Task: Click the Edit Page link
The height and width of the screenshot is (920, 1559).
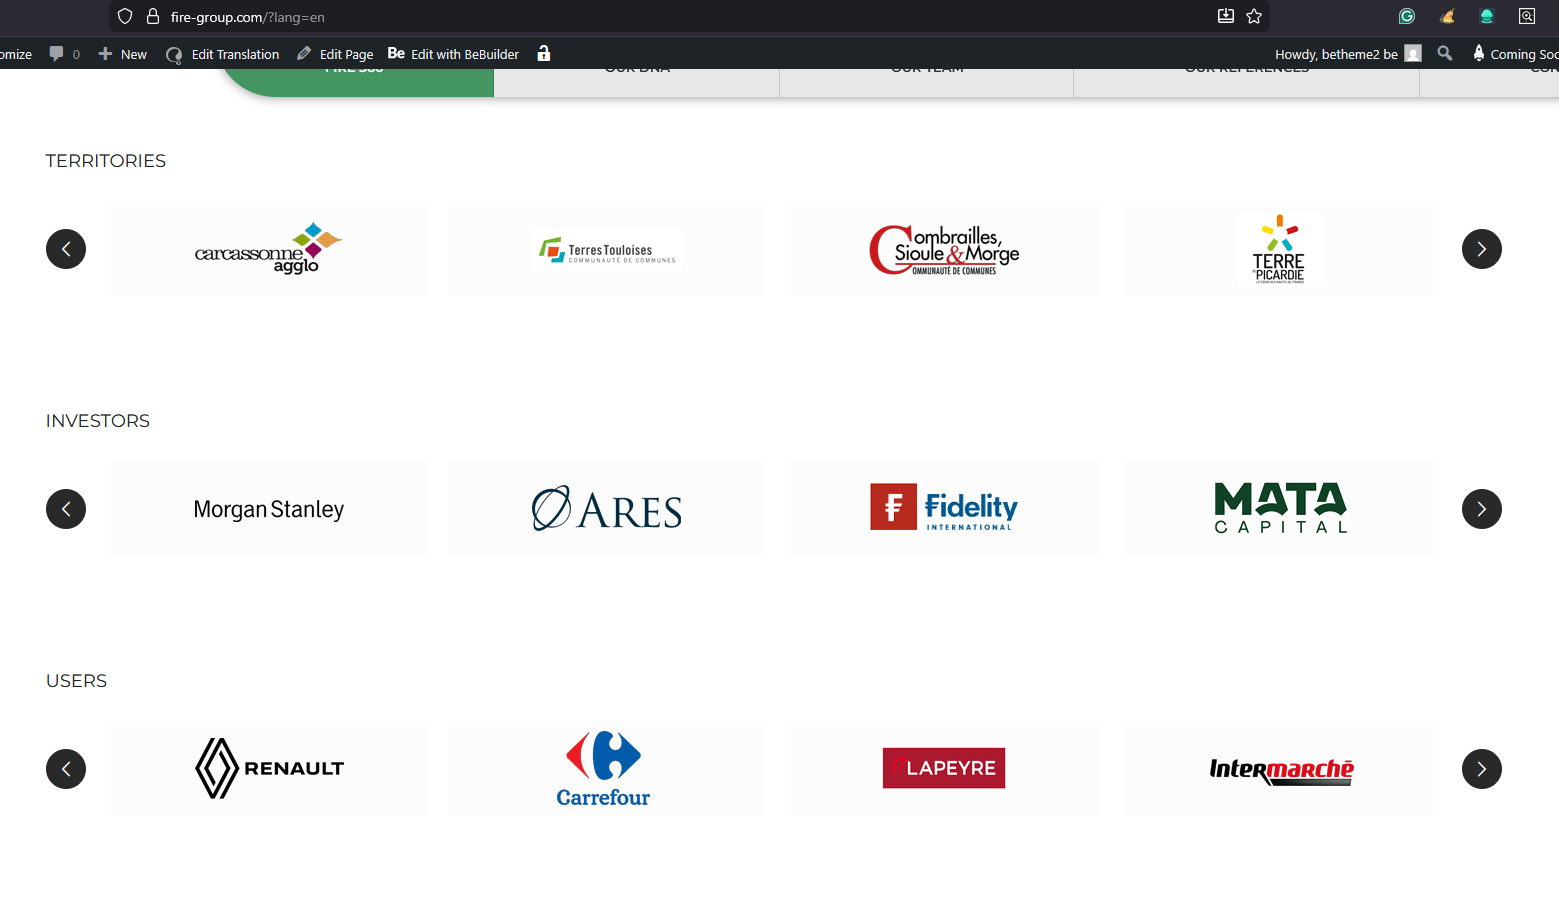Action: coord(336,54)
